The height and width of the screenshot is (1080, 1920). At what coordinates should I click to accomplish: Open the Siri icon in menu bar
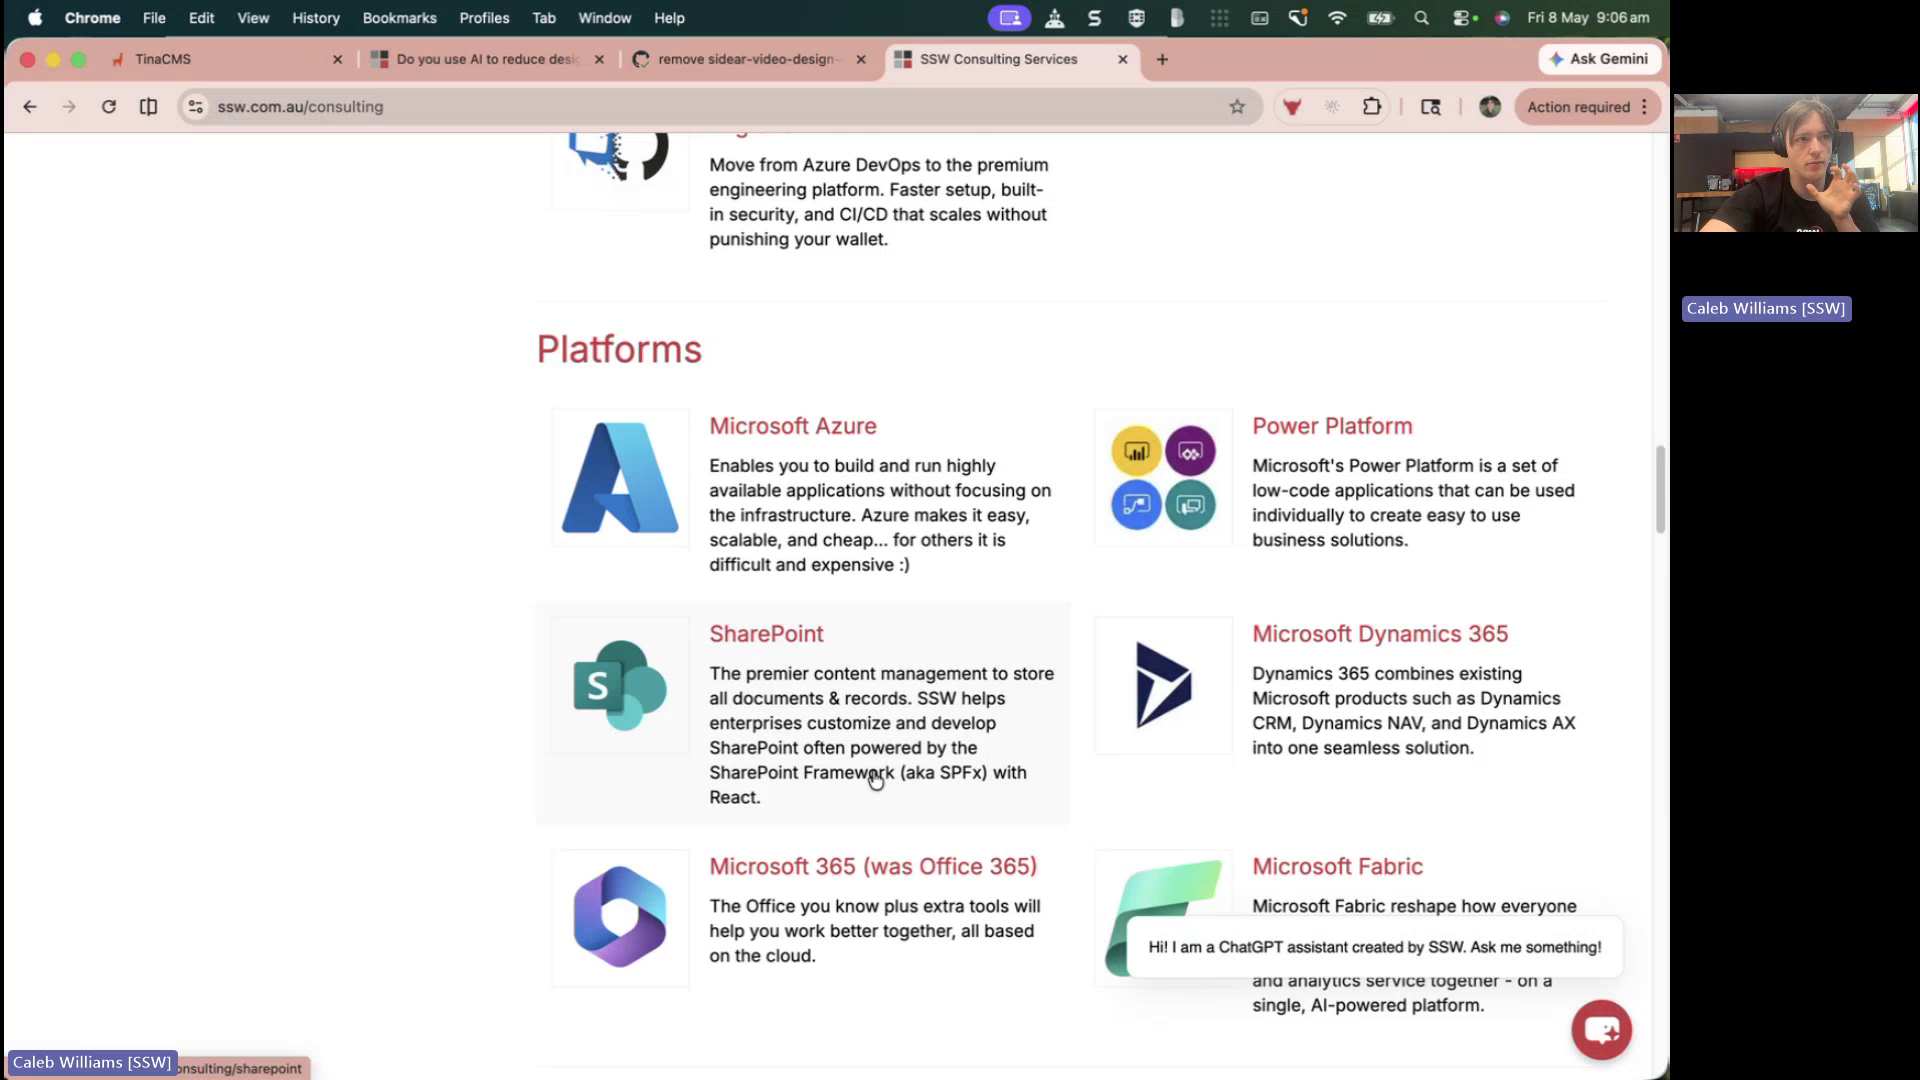[1501, 18]
